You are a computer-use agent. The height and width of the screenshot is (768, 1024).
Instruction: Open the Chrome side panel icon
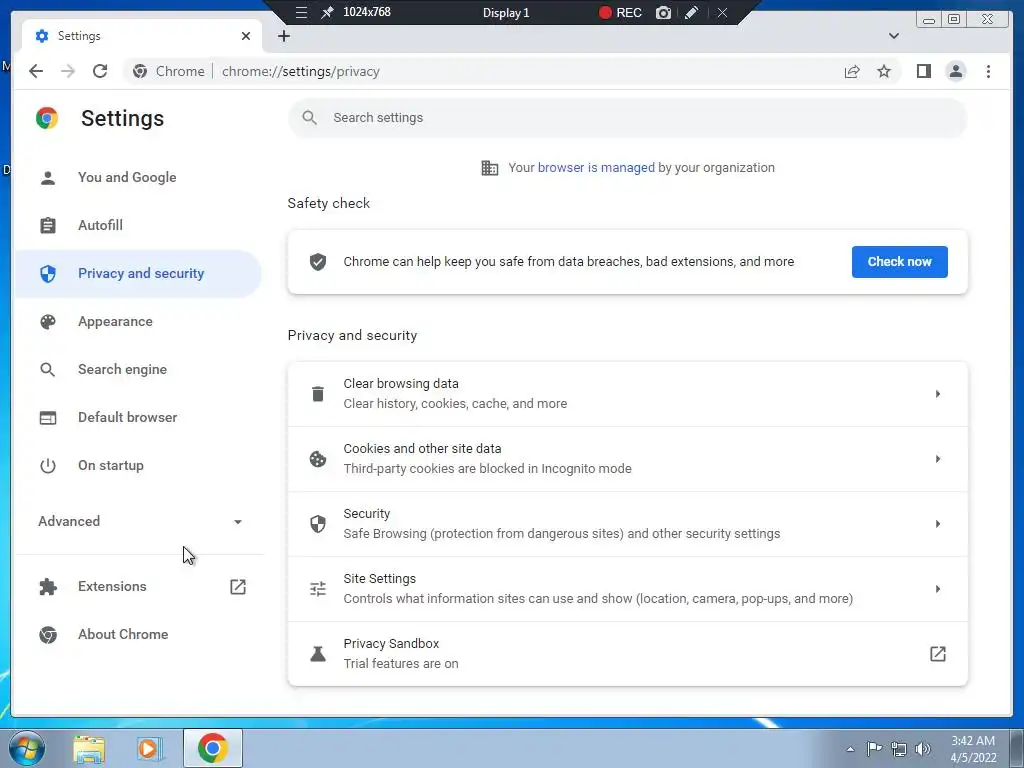(923, 71)
